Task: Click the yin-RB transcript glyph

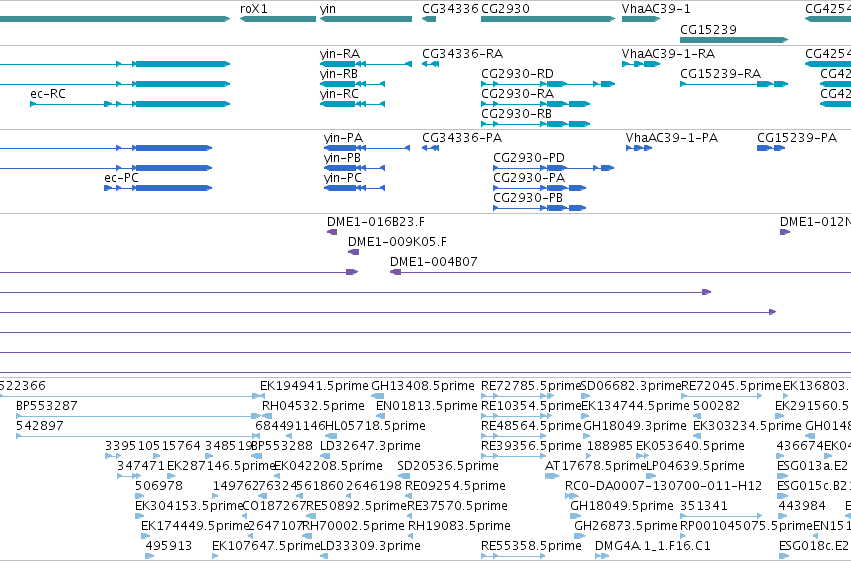Action: coord(352,84)
